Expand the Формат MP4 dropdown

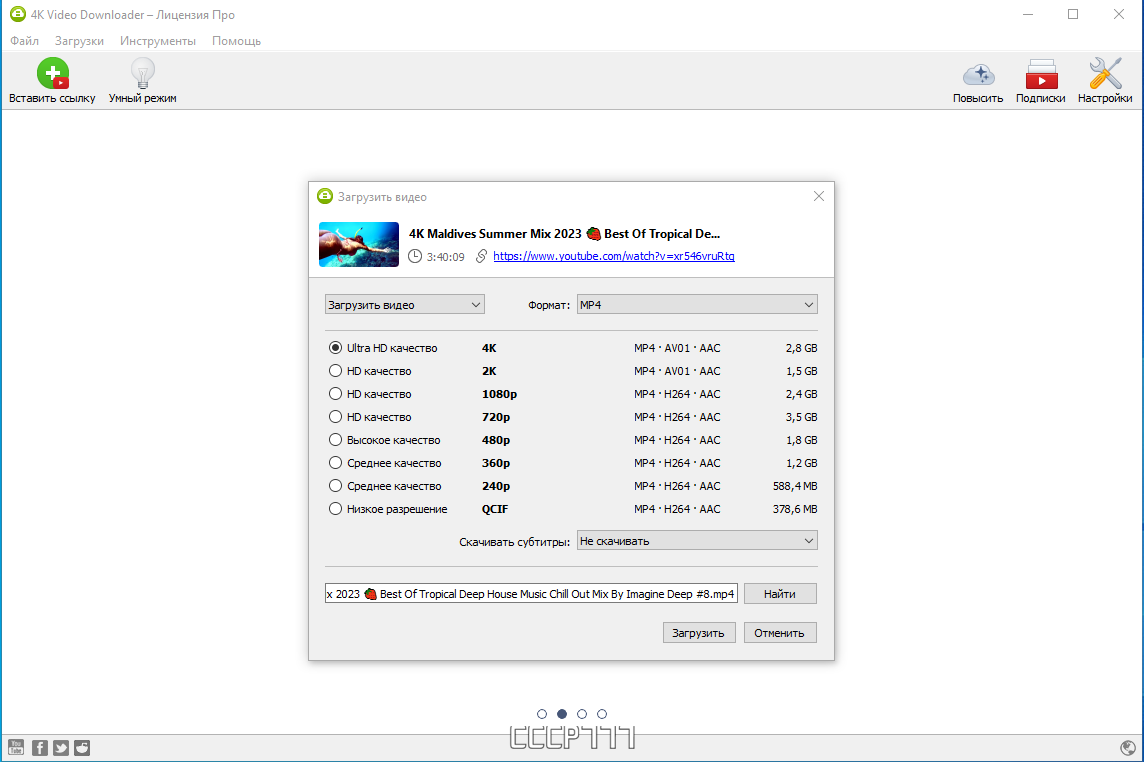tap(697, 304)
